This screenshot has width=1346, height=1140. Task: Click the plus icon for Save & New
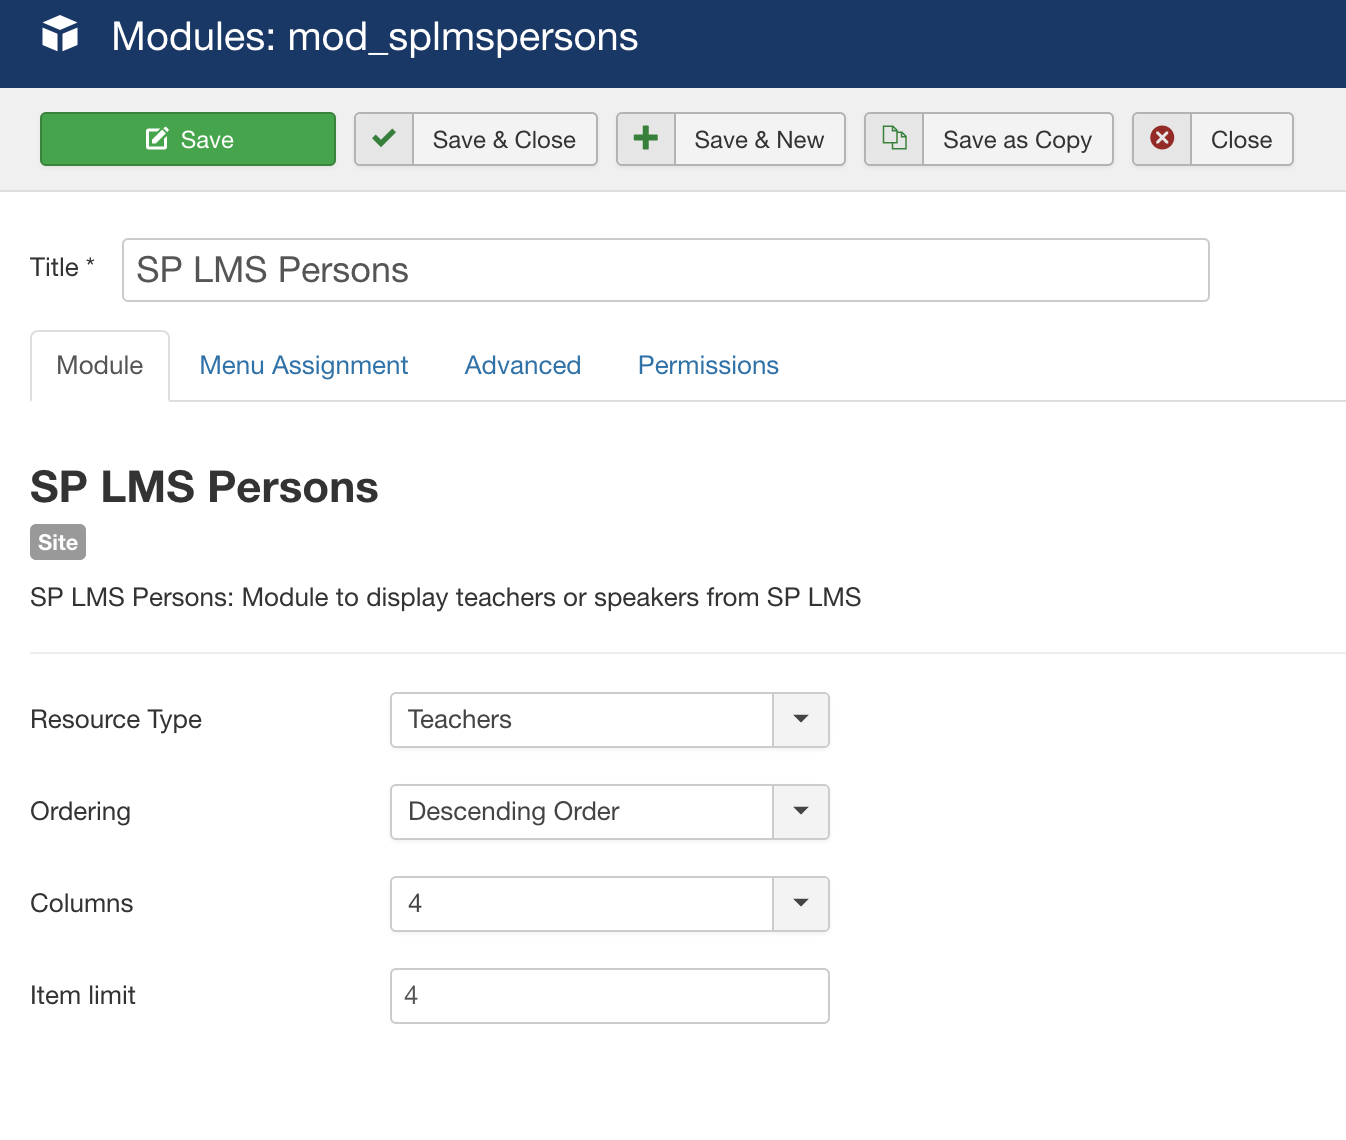click(646, 139)
